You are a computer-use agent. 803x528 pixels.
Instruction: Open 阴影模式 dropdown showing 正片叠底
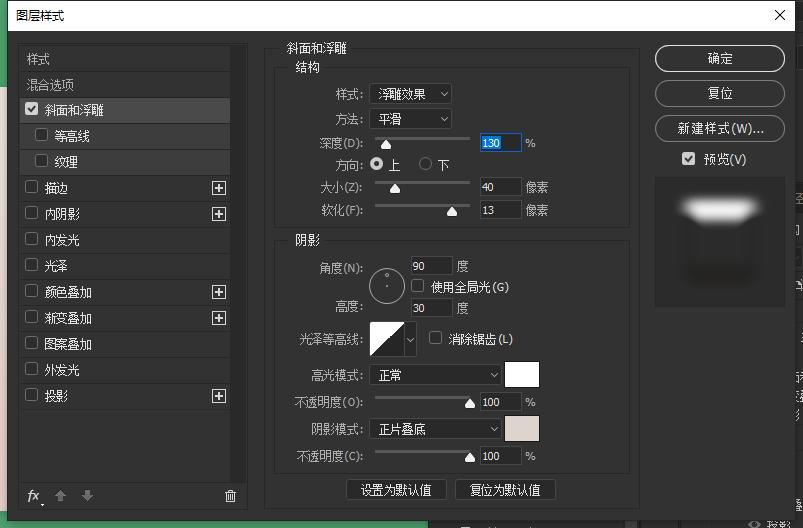click(x=435, y=429)
